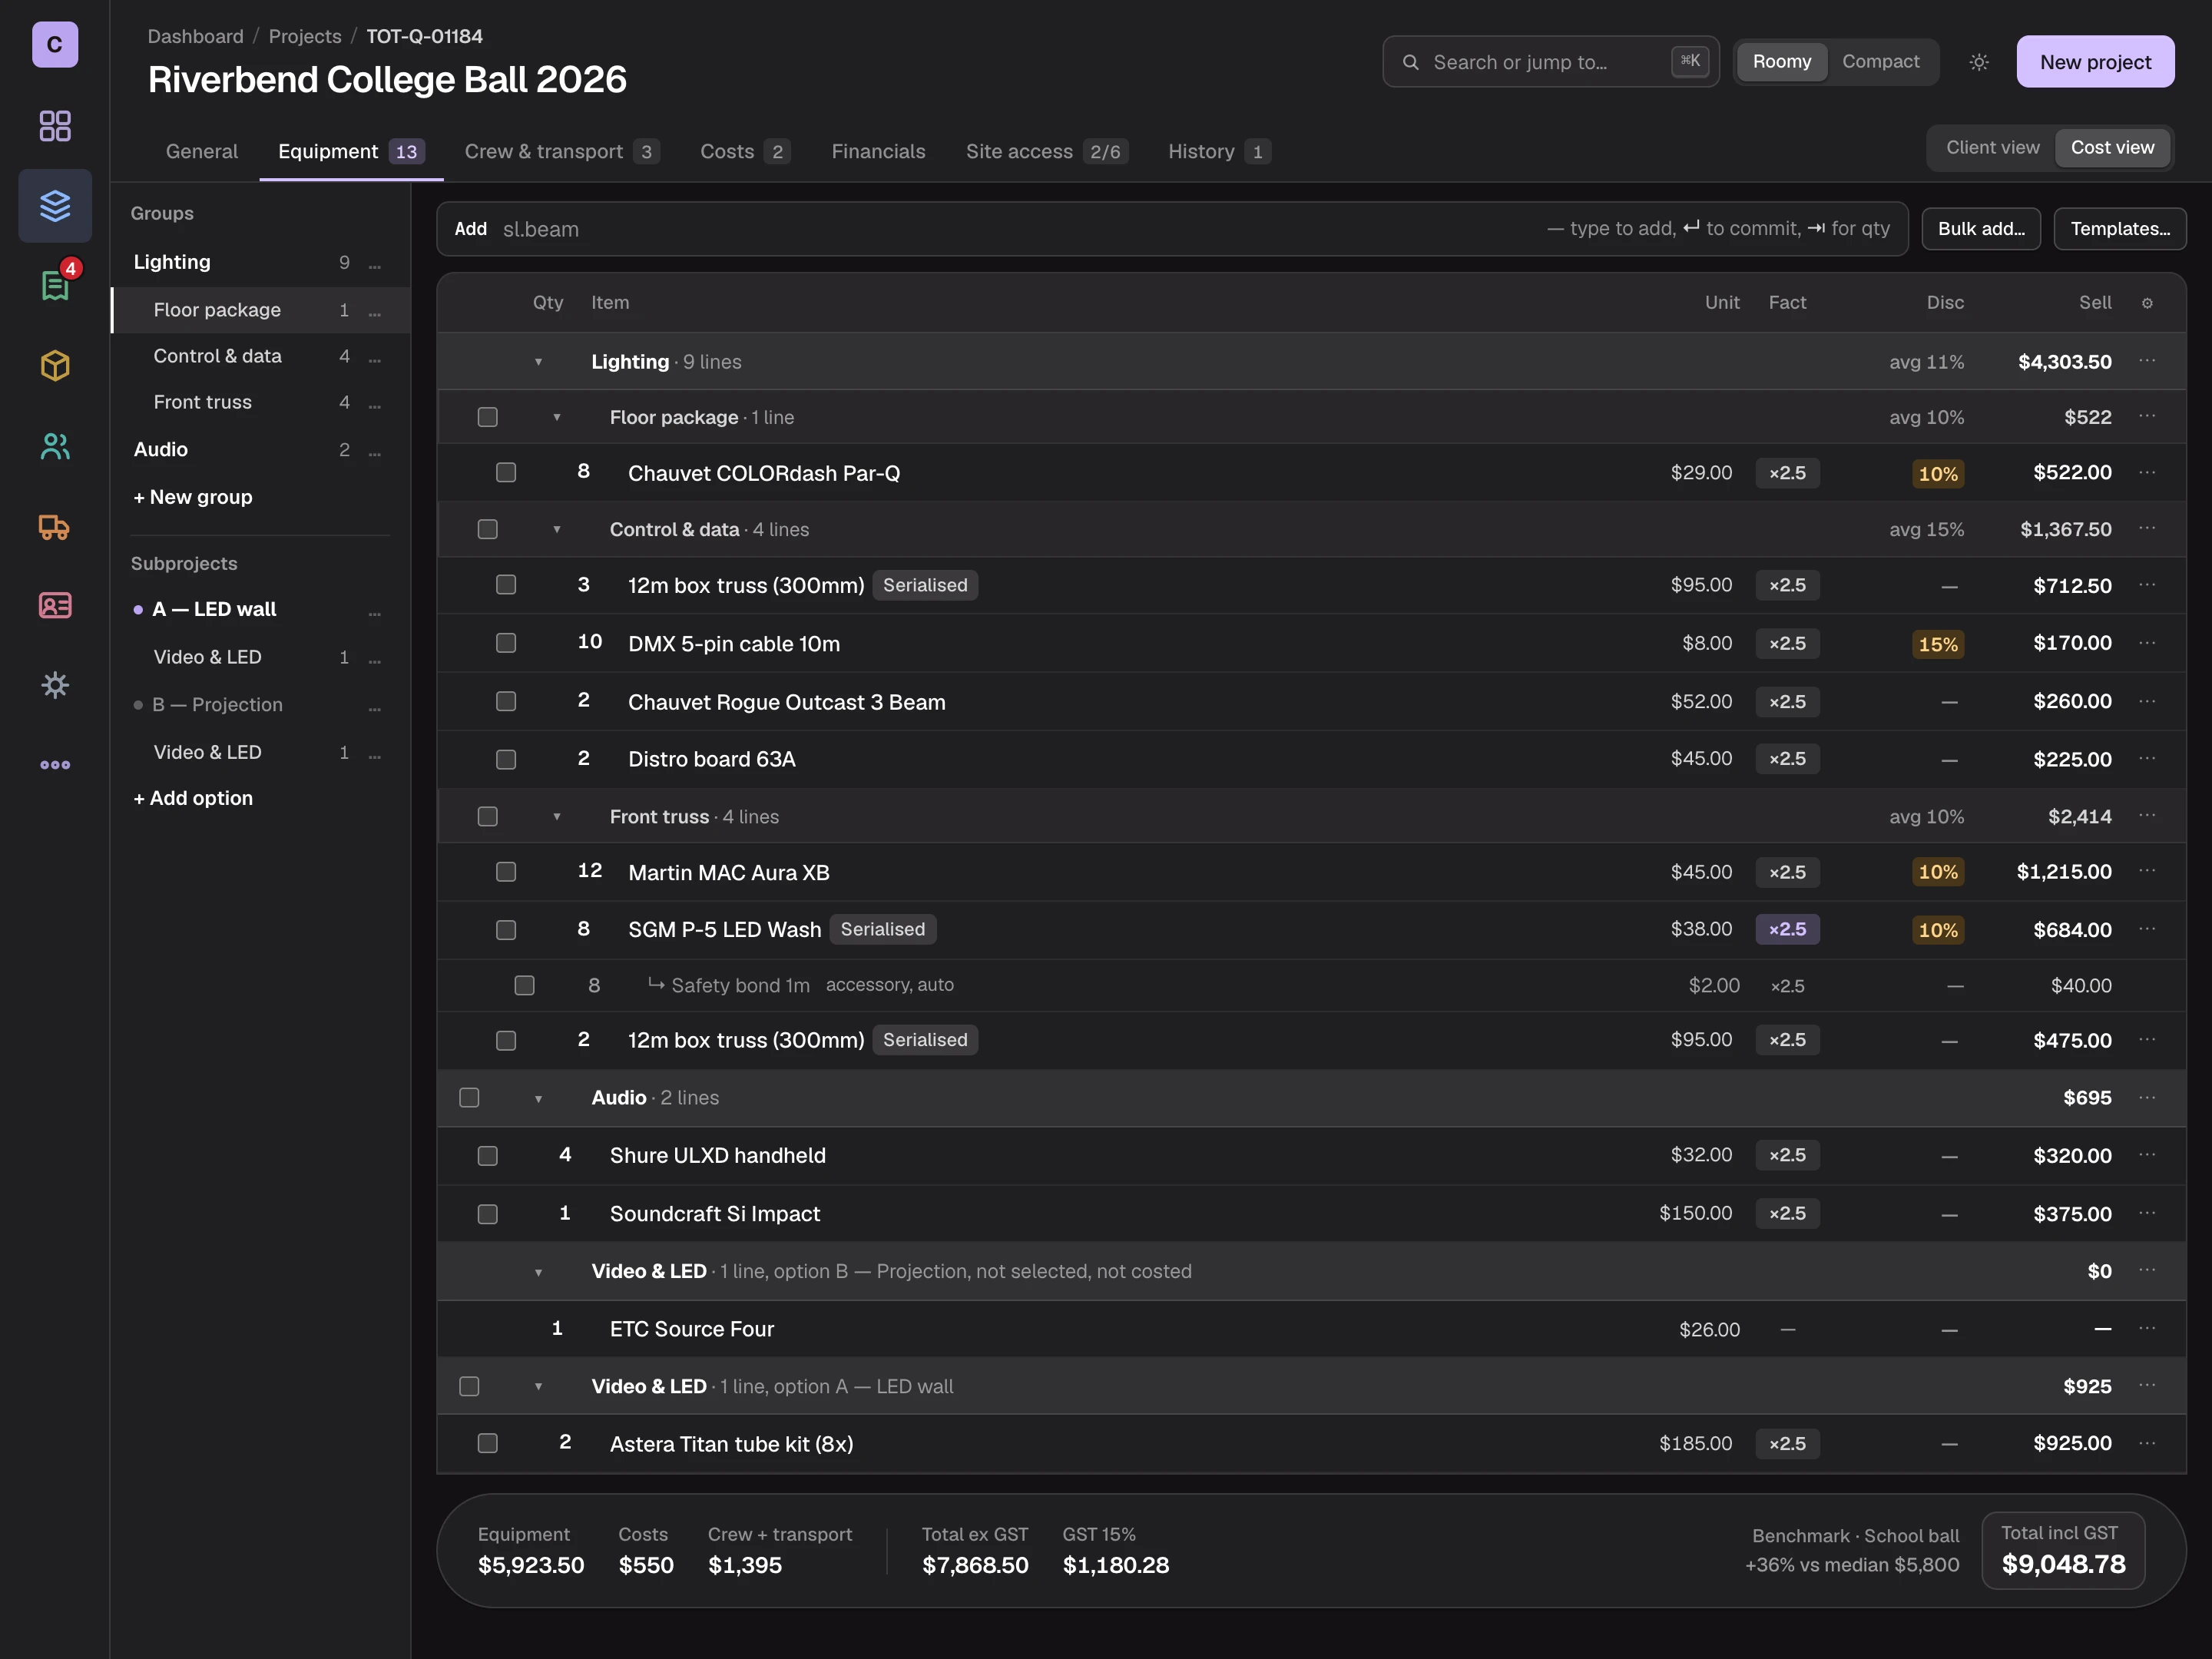Open row menu for Chauvet COLORdash Par-Q
Viewport: 2212px width, 1659px height.
[x=2147, y=472]
